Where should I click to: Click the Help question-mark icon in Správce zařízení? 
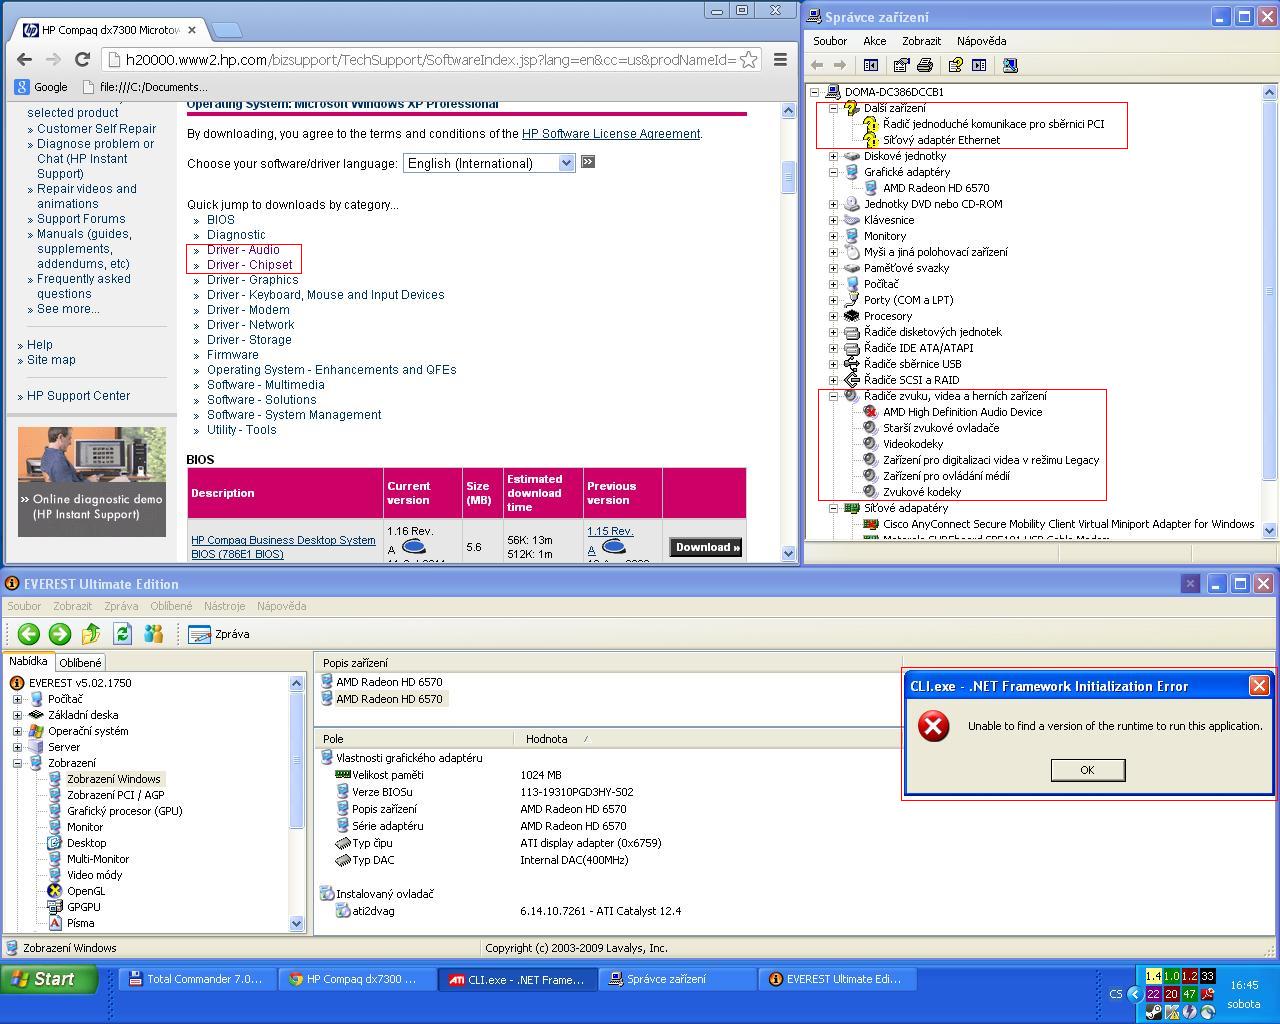[955, 65]
